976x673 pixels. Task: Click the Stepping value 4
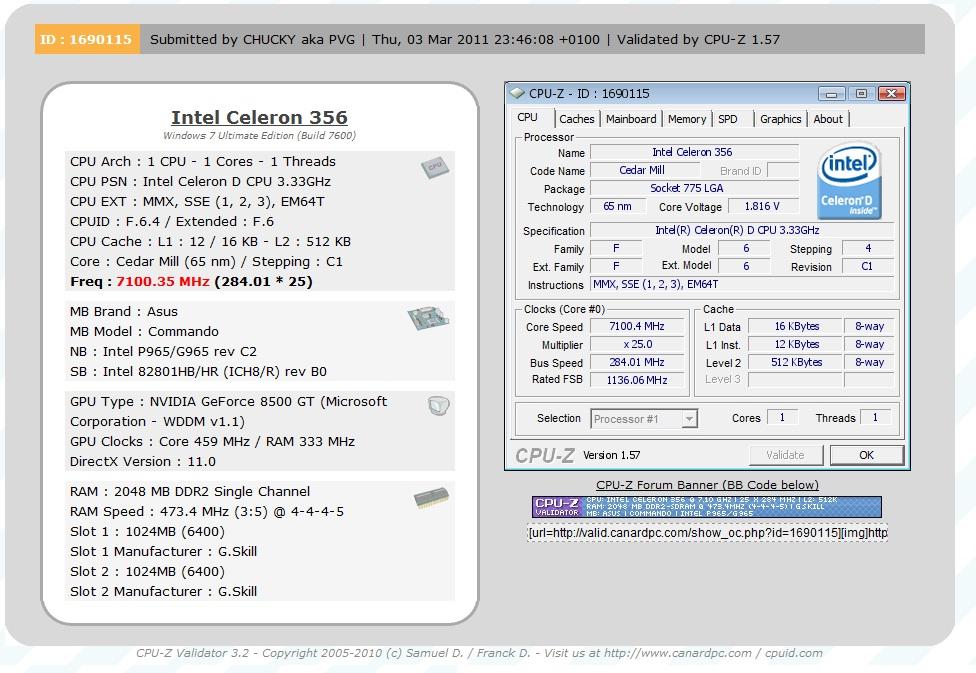pyautogui.click(x=868, y=248)
